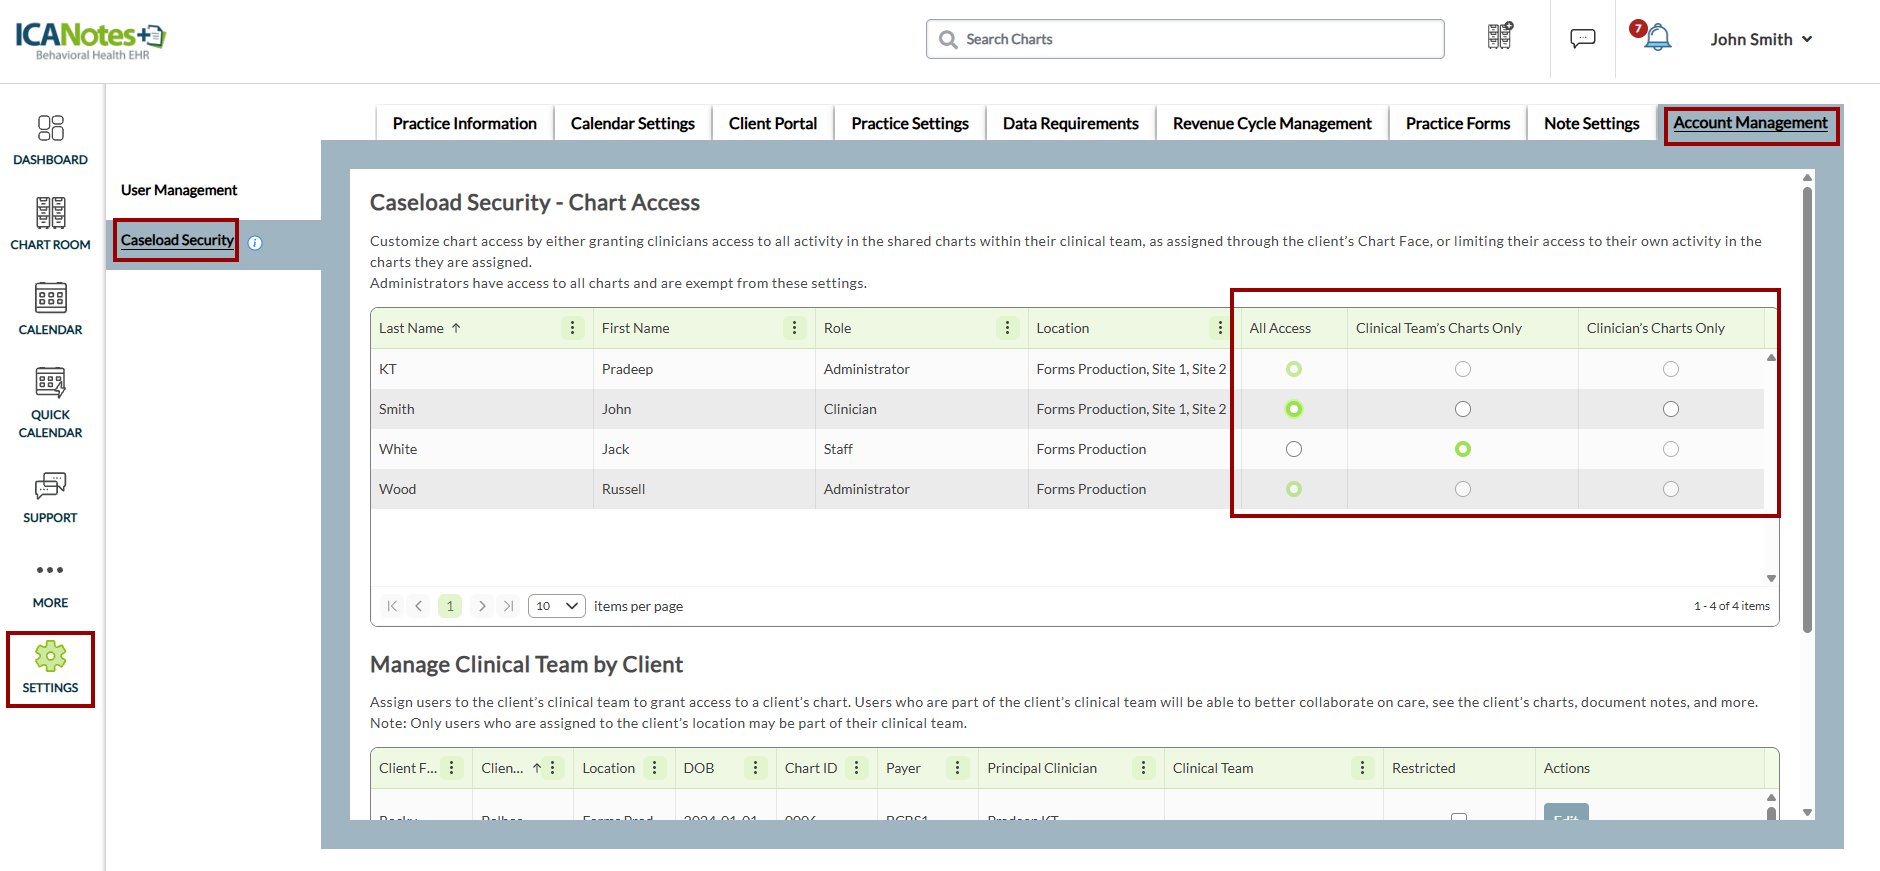Image resolution: width=1880 pixels, height=871 pixels.
Task: Open the Dashboard sidebar icon
Action: 51,128
